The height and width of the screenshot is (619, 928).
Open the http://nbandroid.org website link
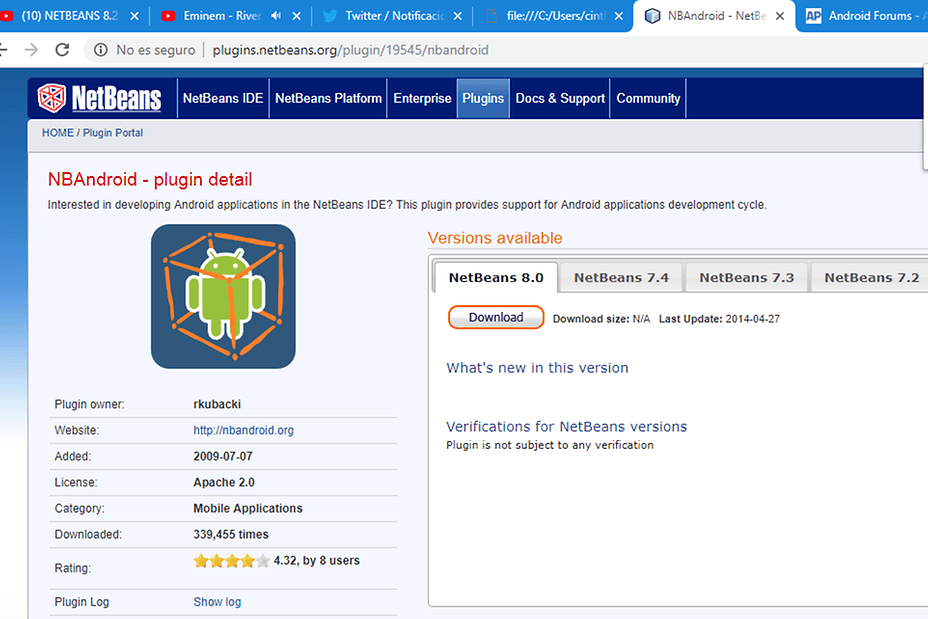[x=243, y=430]
